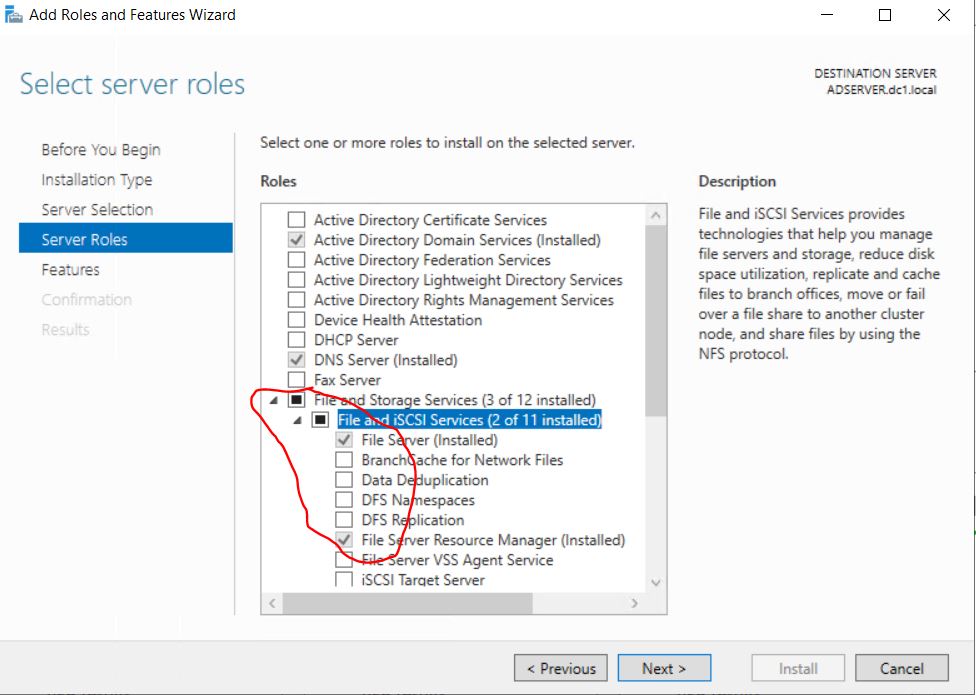The height and width of the screenshot is (695, 976).
Task: Tick the DFS Namespaces checkbox
Action: [x=344, y=500]
